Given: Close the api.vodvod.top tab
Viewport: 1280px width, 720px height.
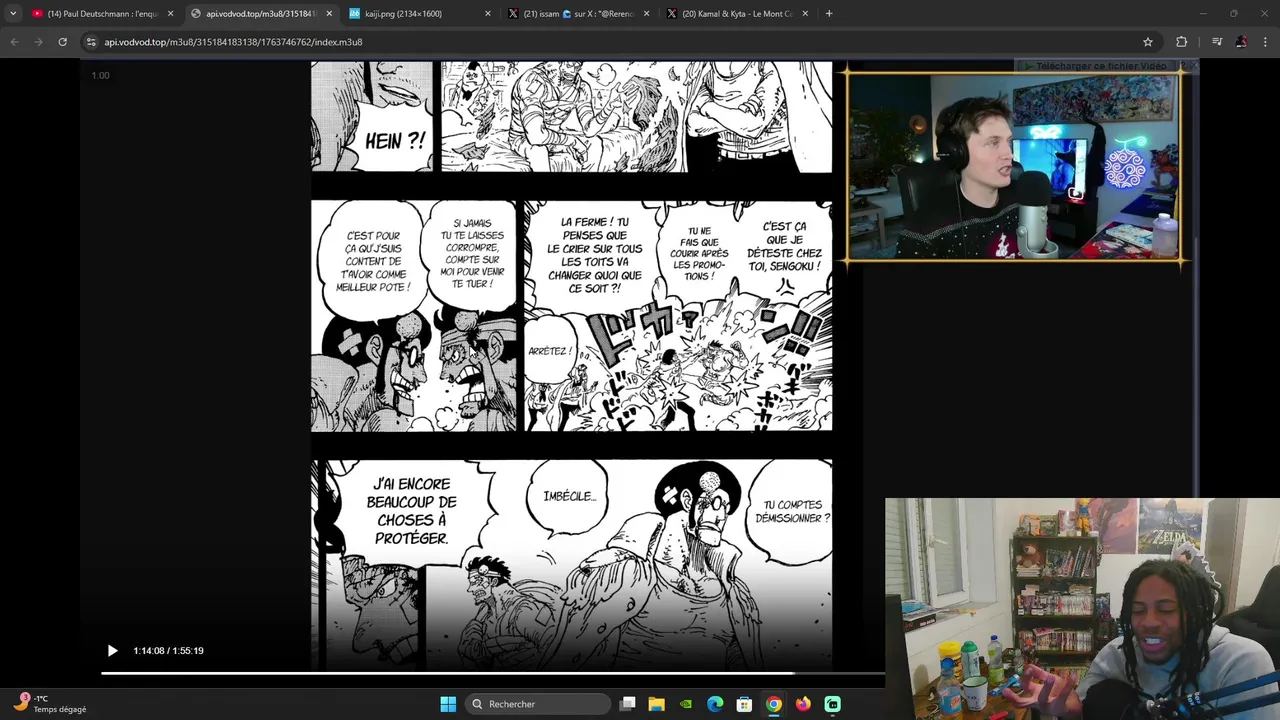Looking at the screenshot, I should coord(329,14).
